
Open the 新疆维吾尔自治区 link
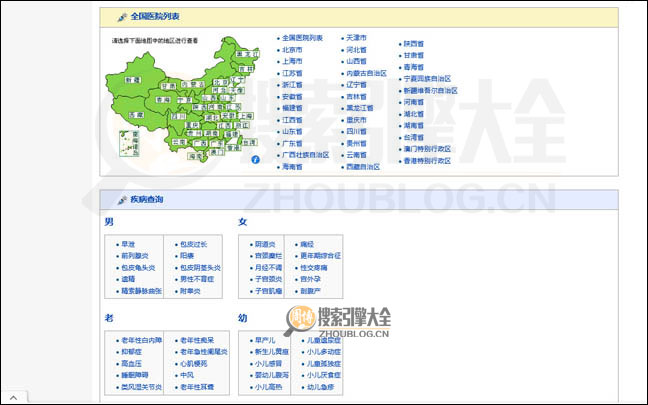(431, 91)
